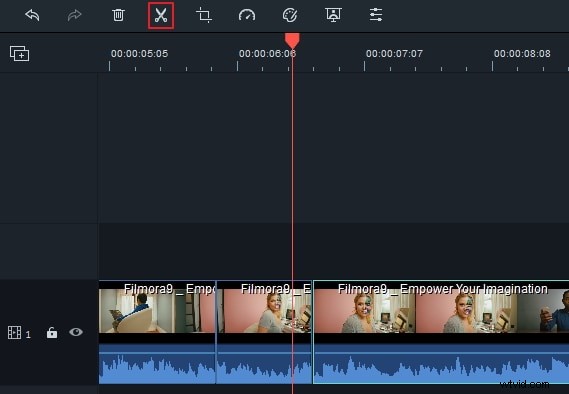Click the Undo arrow icon
Viewport: 569px width, 394px height.
(32, 15)
